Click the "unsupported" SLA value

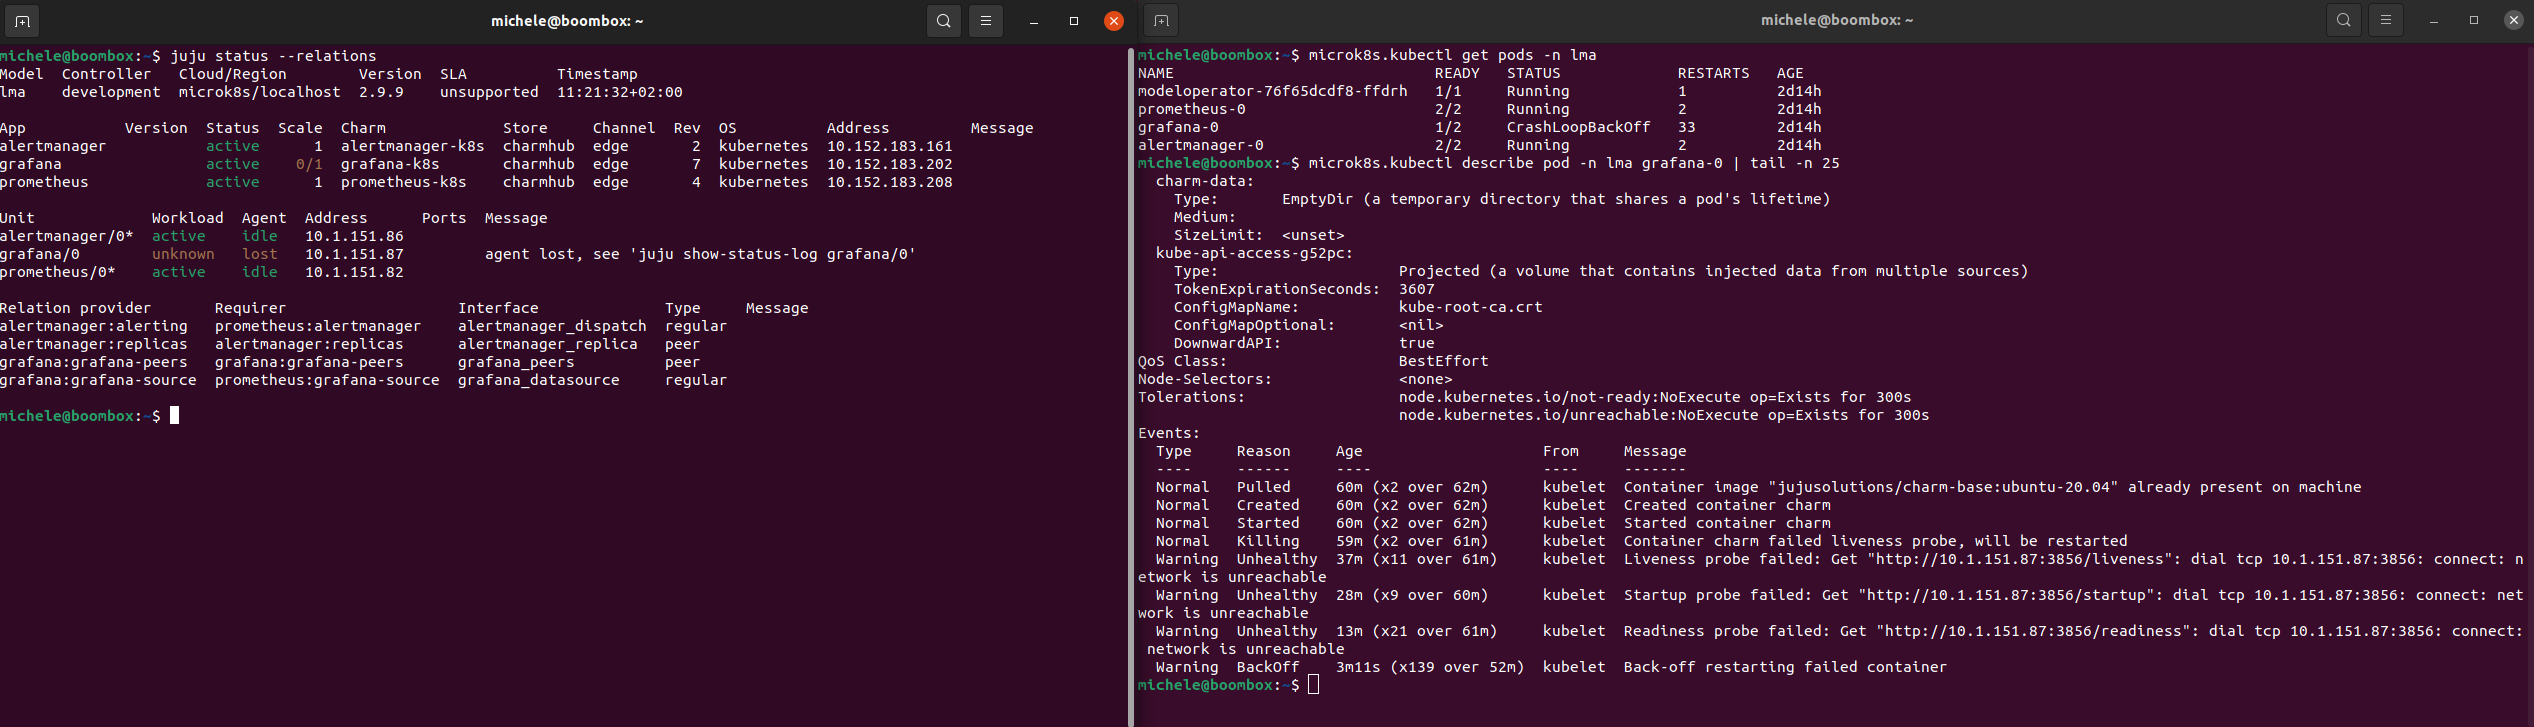click(x=489, y=92)
